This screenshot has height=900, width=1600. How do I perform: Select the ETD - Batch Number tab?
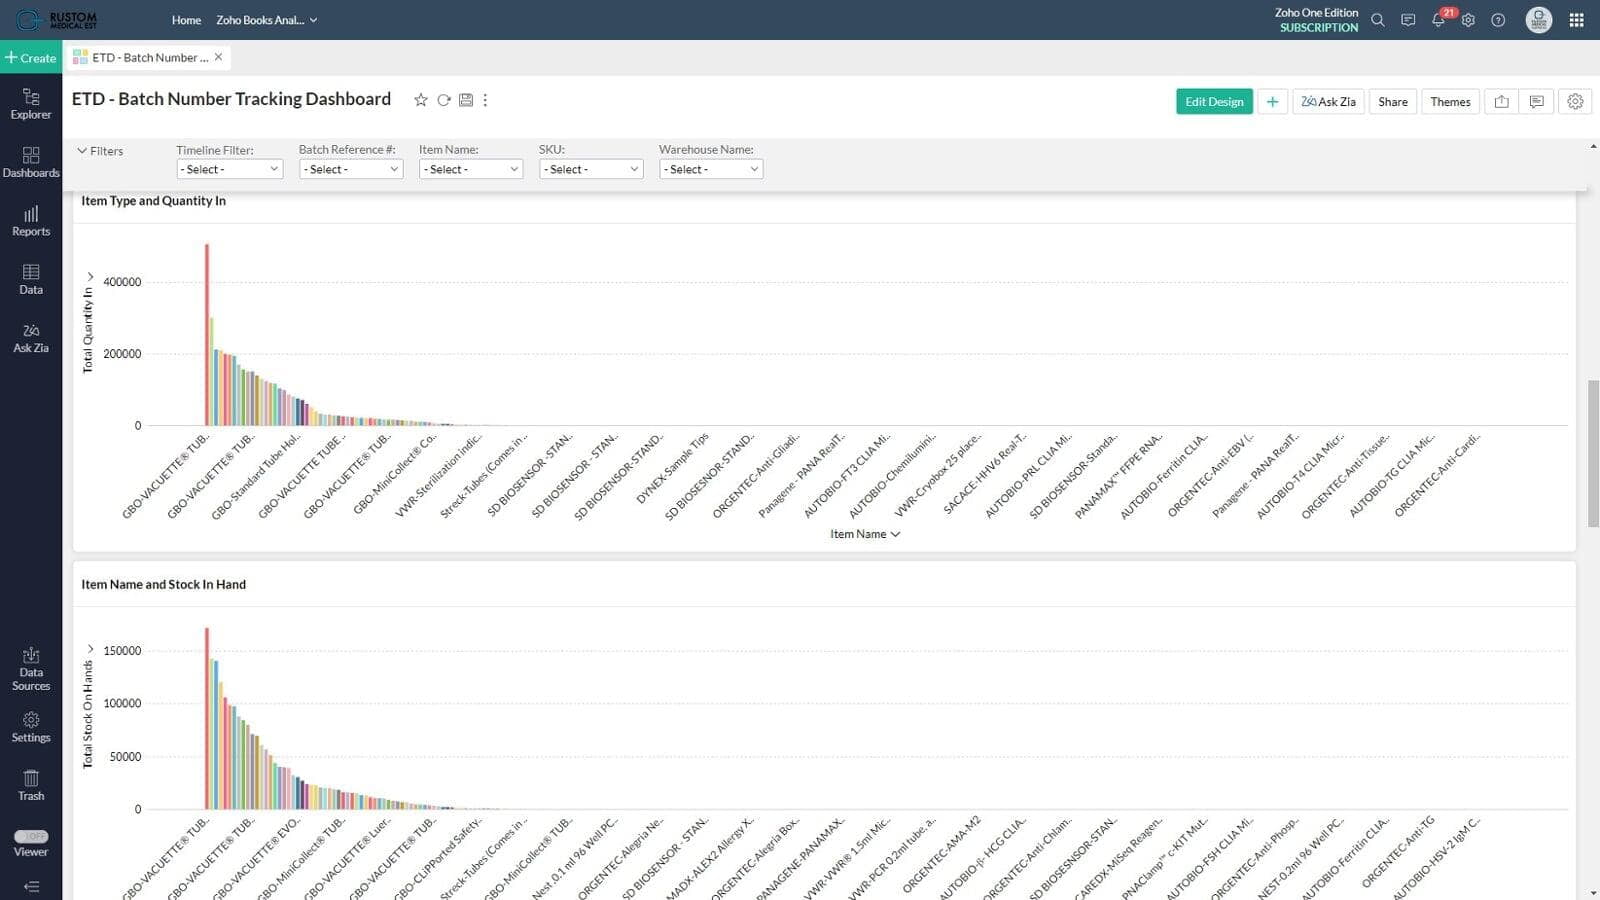tap(150, 57)
